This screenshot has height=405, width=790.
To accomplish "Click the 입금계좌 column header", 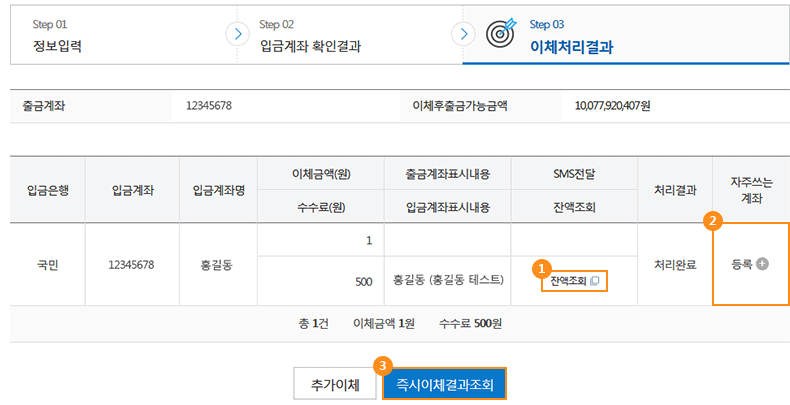I will pyautogui.click(x=133, y=190).
